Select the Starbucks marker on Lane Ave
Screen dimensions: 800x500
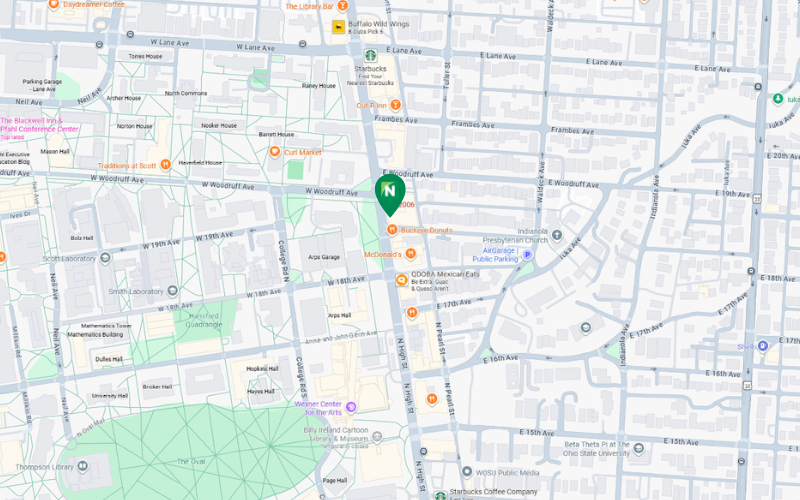click(370, 56)
